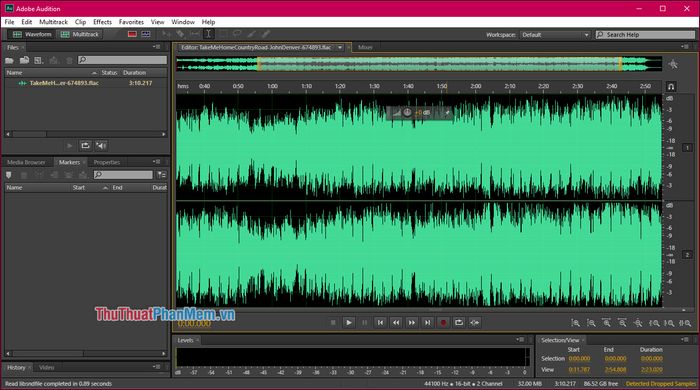700x390 pixels.
Task: Click the zoom navigator icon beside overview waveform
Action: 673,65
